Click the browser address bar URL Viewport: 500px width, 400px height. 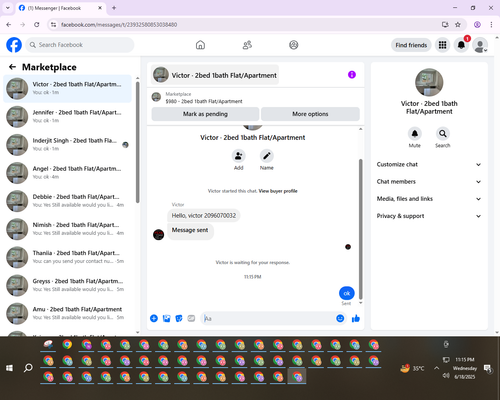click(119, 25)
